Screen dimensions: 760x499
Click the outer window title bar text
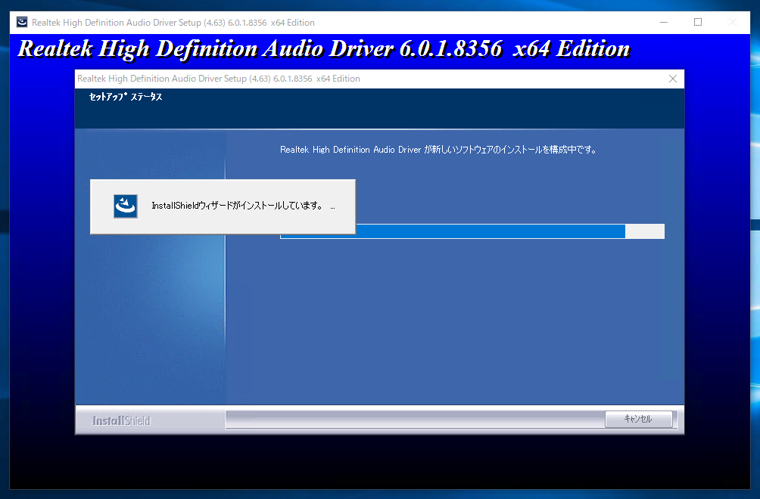[173, 22]
